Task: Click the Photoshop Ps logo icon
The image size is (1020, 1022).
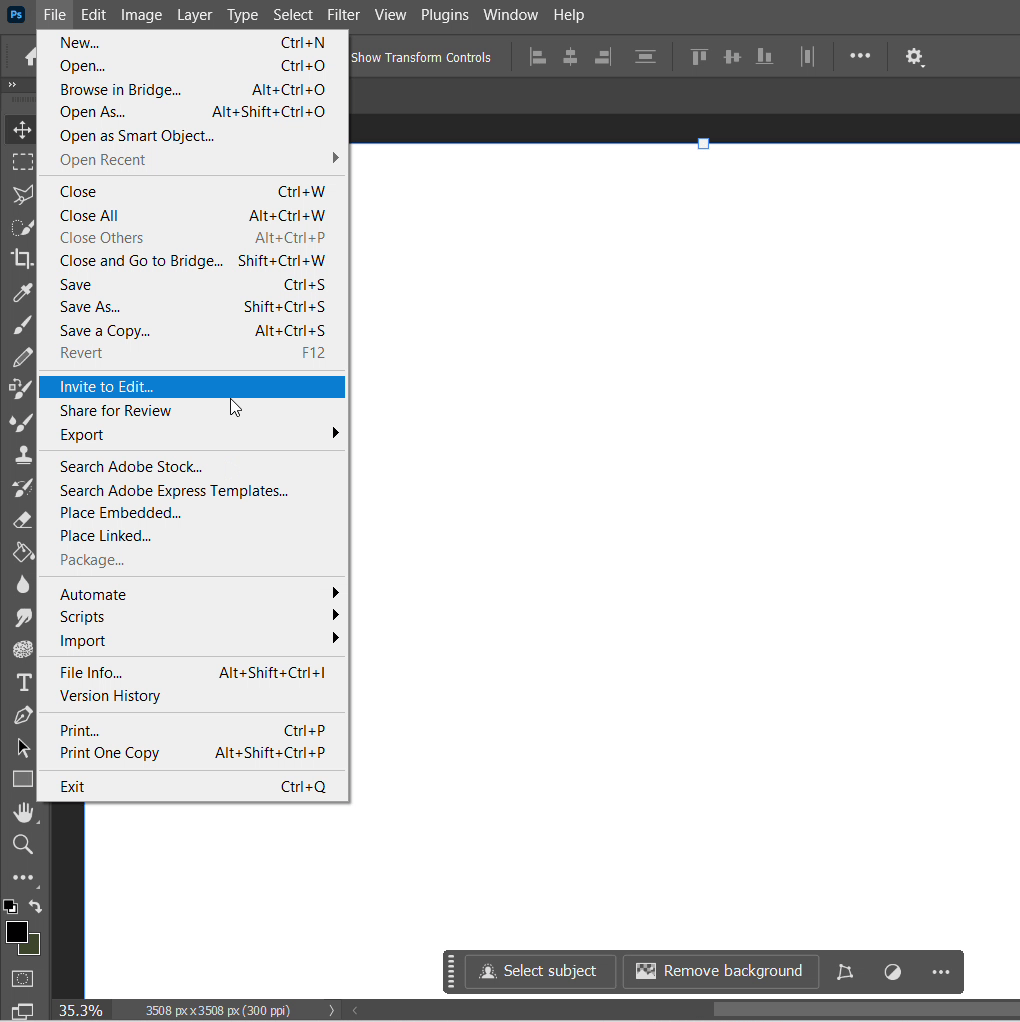Action: pyautogui.click(x=16, y=14)
